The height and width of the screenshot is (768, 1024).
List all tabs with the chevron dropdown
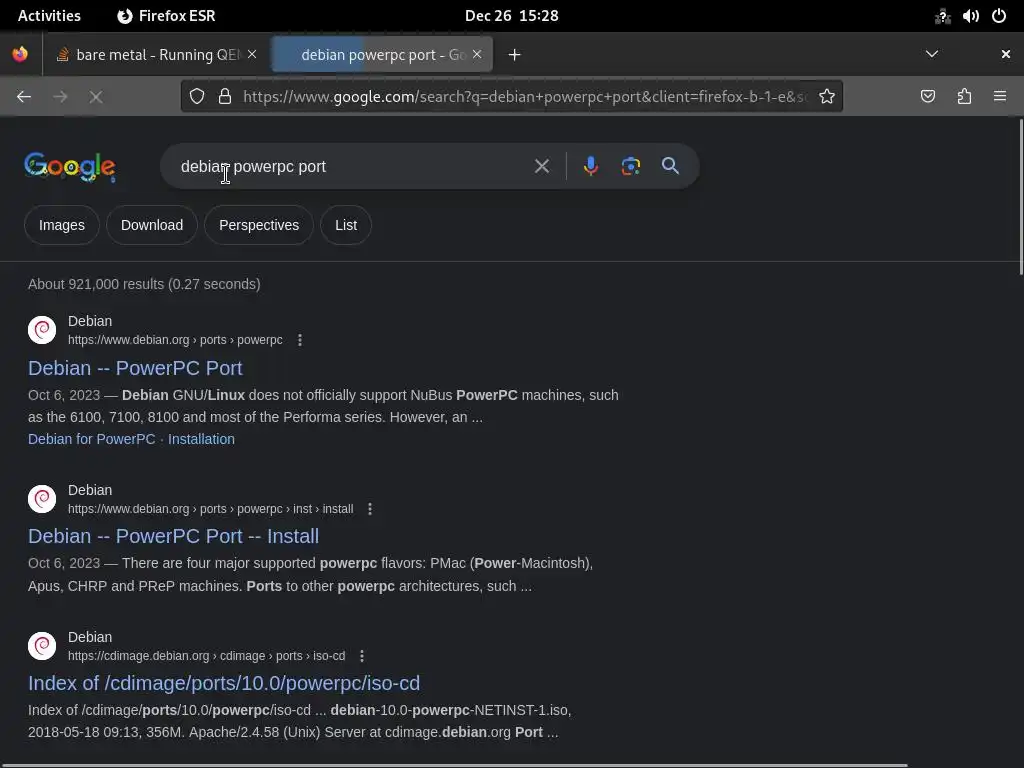pos(932,54)
